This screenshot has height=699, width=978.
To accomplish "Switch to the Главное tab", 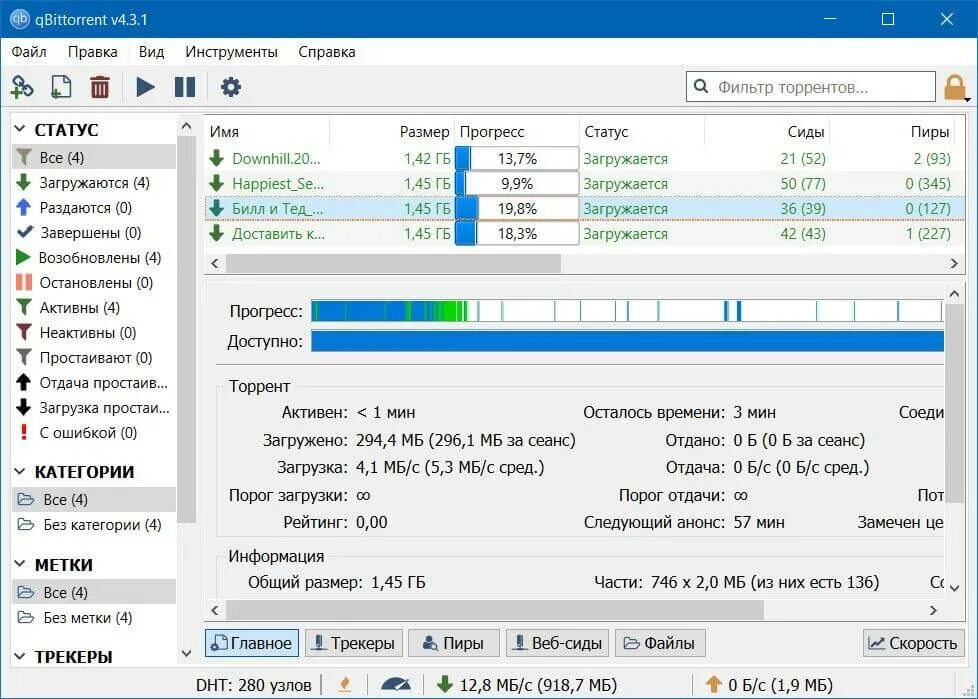I will [x=251, y=643].
